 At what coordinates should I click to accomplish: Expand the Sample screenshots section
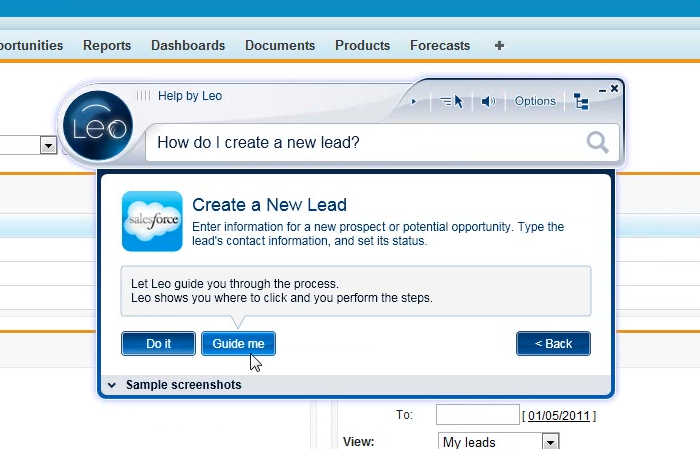pyautogui.click(x=112, y=385)
